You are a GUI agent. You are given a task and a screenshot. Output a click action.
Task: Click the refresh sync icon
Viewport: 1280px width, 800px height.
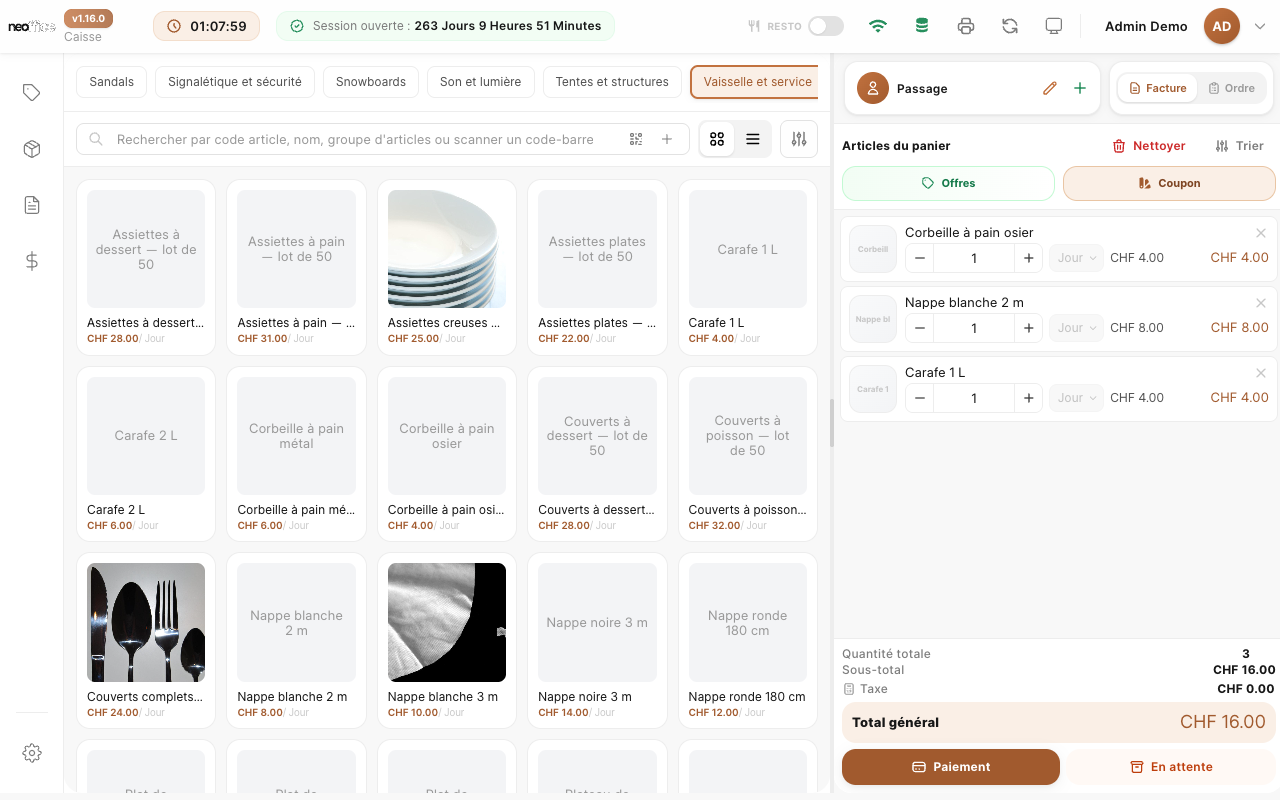tap(1010, 26)
